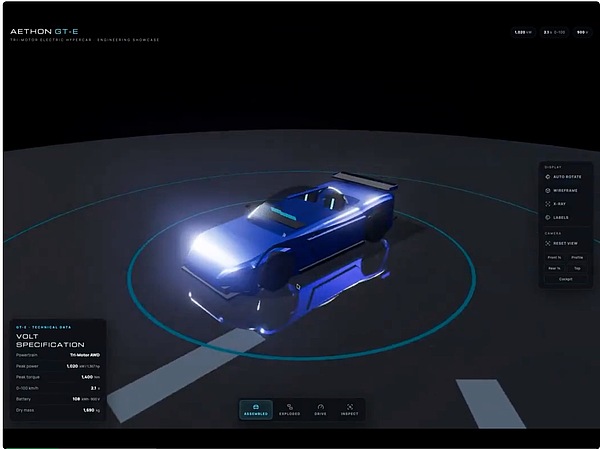Click the car's rear wing spoiler

tap(365, 181)
